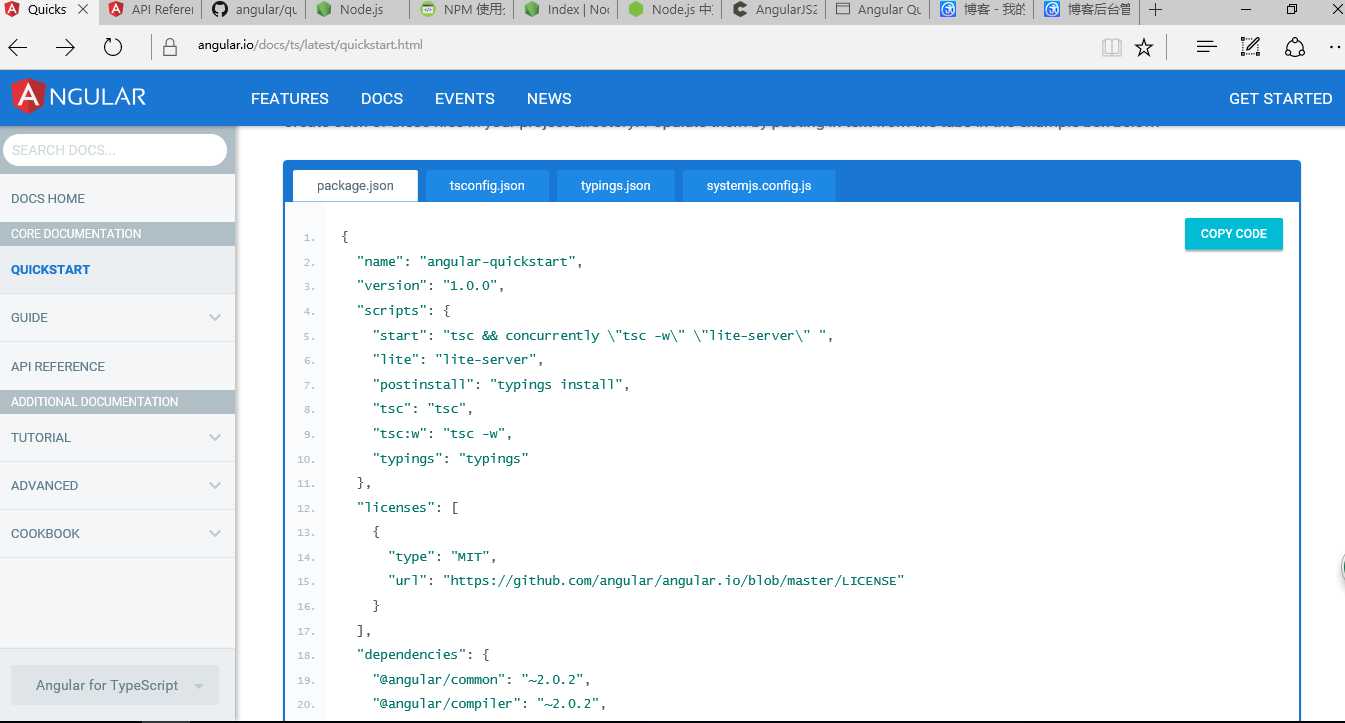
Task: Select the typings.json code tab
Action: coord(616,186)
